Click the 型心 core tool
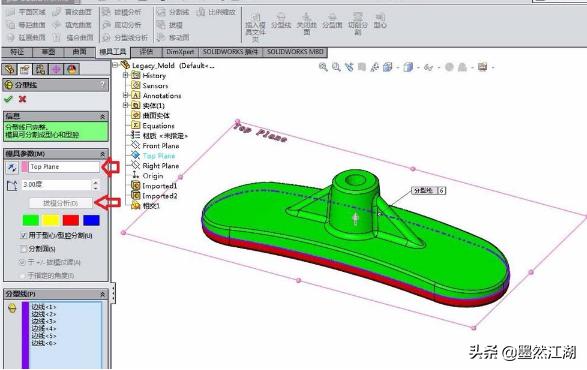Viewport: 587px width, 370px height. pos(380,21)
